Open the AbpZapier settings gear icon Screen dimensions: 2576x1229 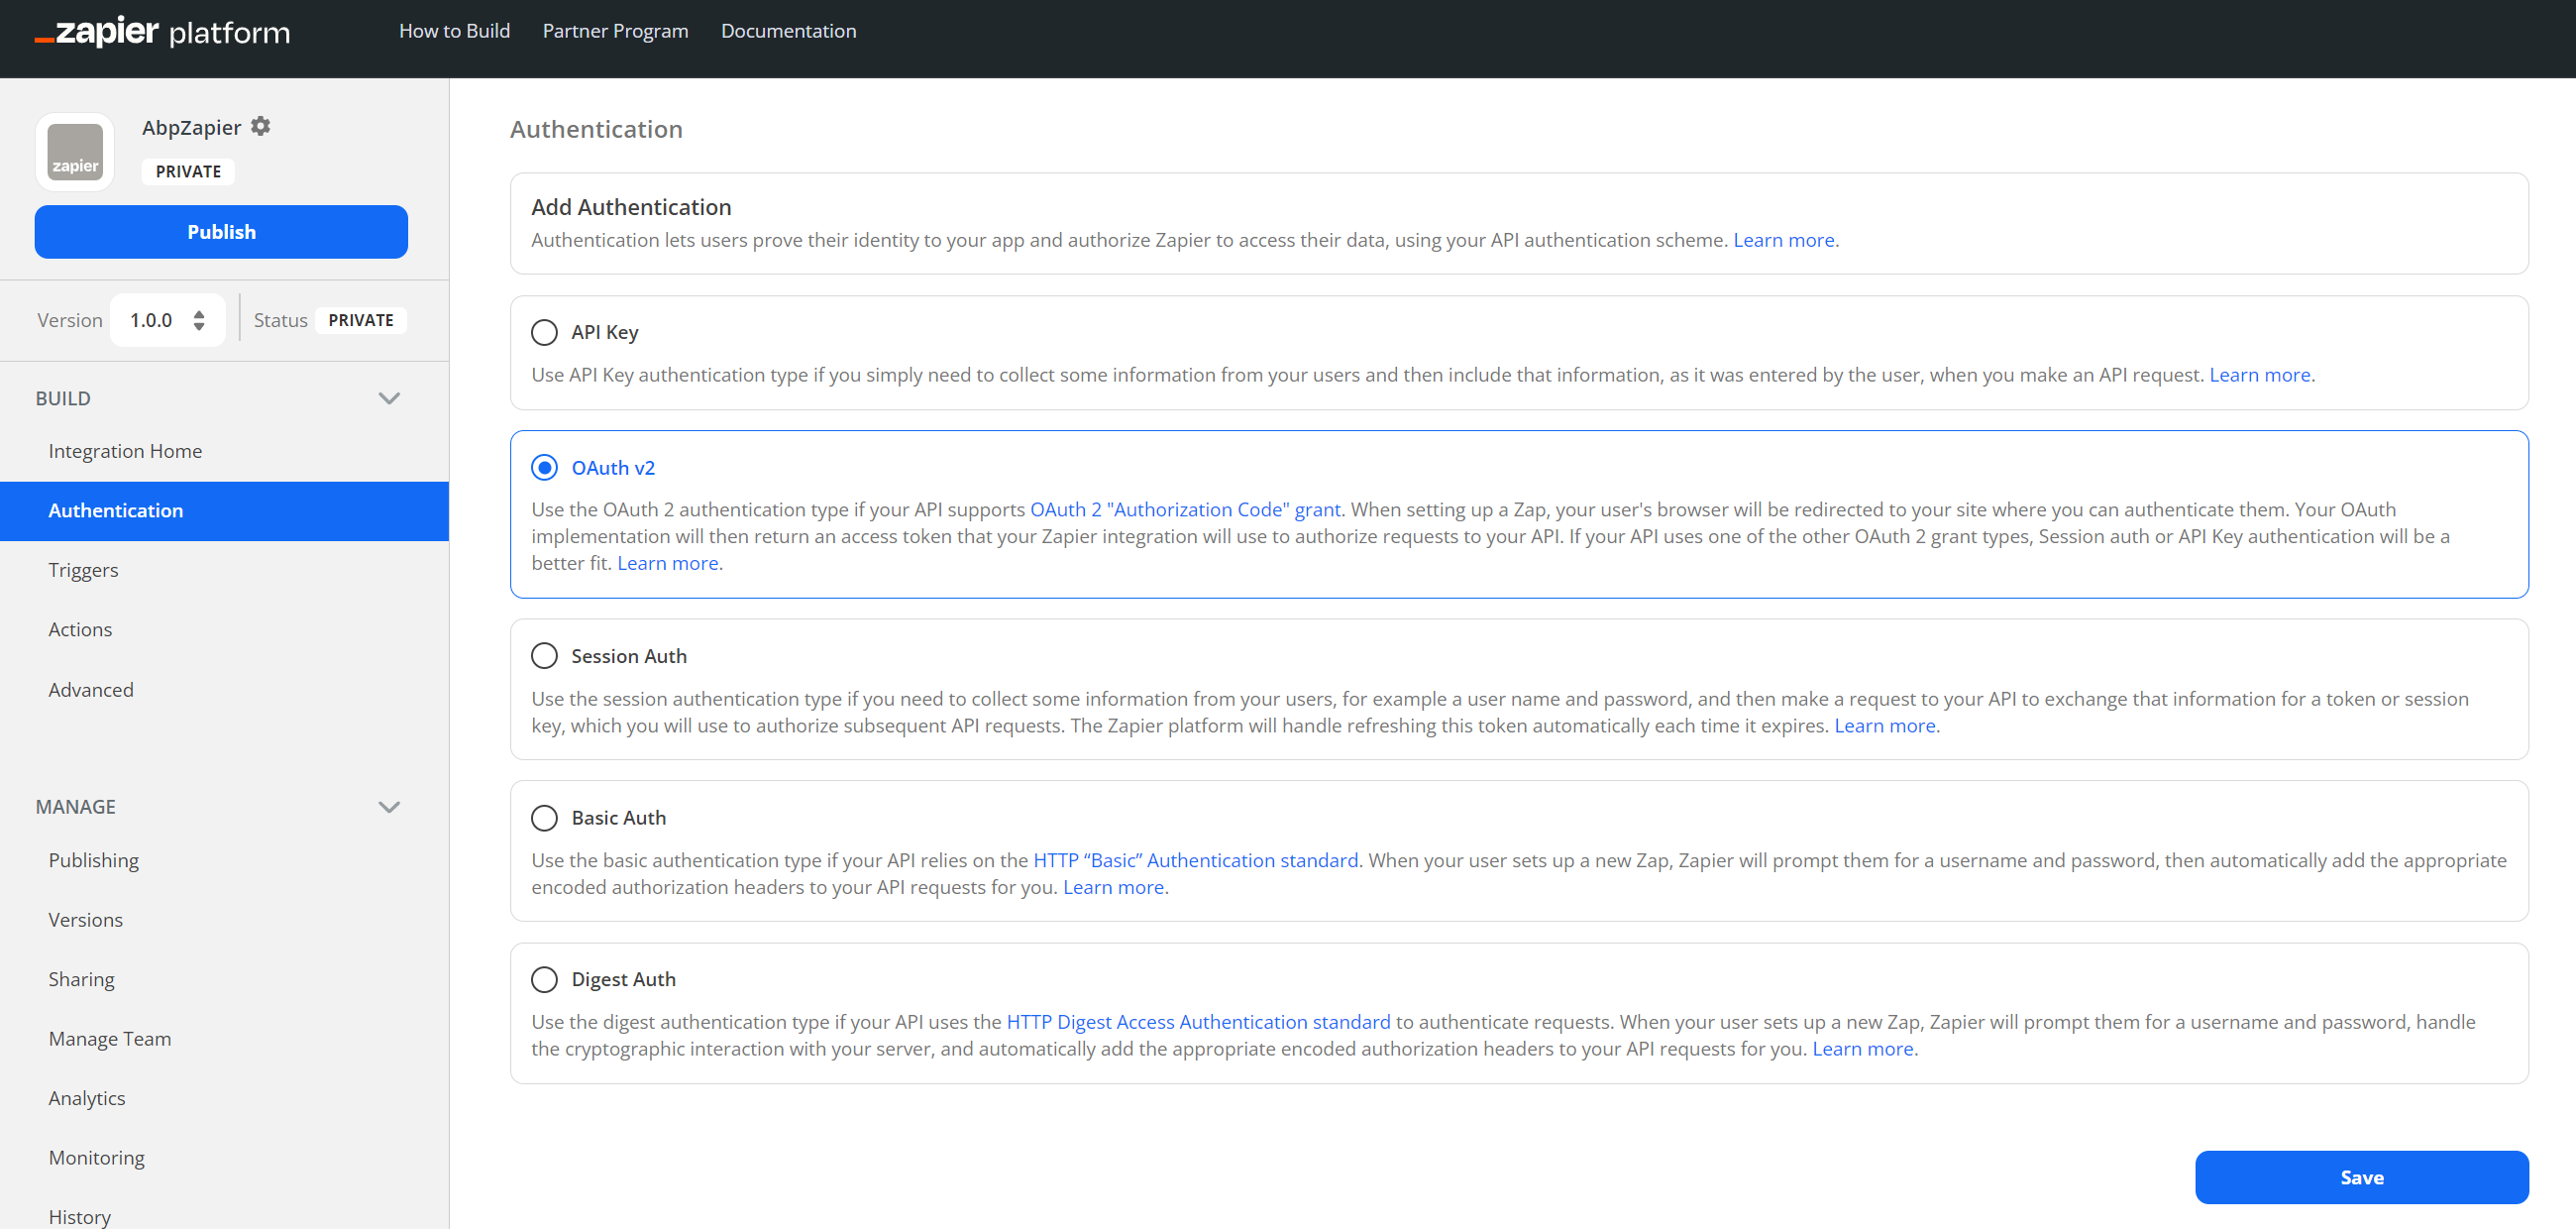point(261,126)
